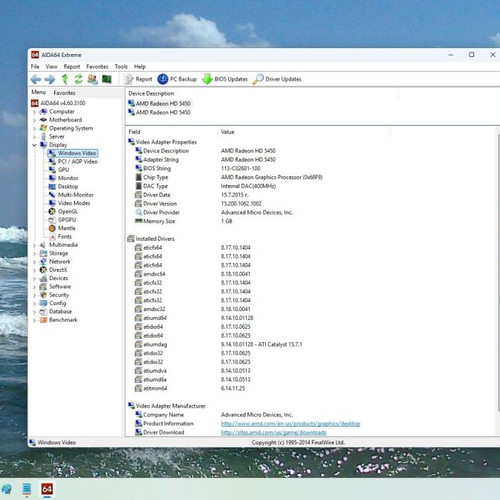Click the Mantle orange icon in tree

[x=52, y=228]
